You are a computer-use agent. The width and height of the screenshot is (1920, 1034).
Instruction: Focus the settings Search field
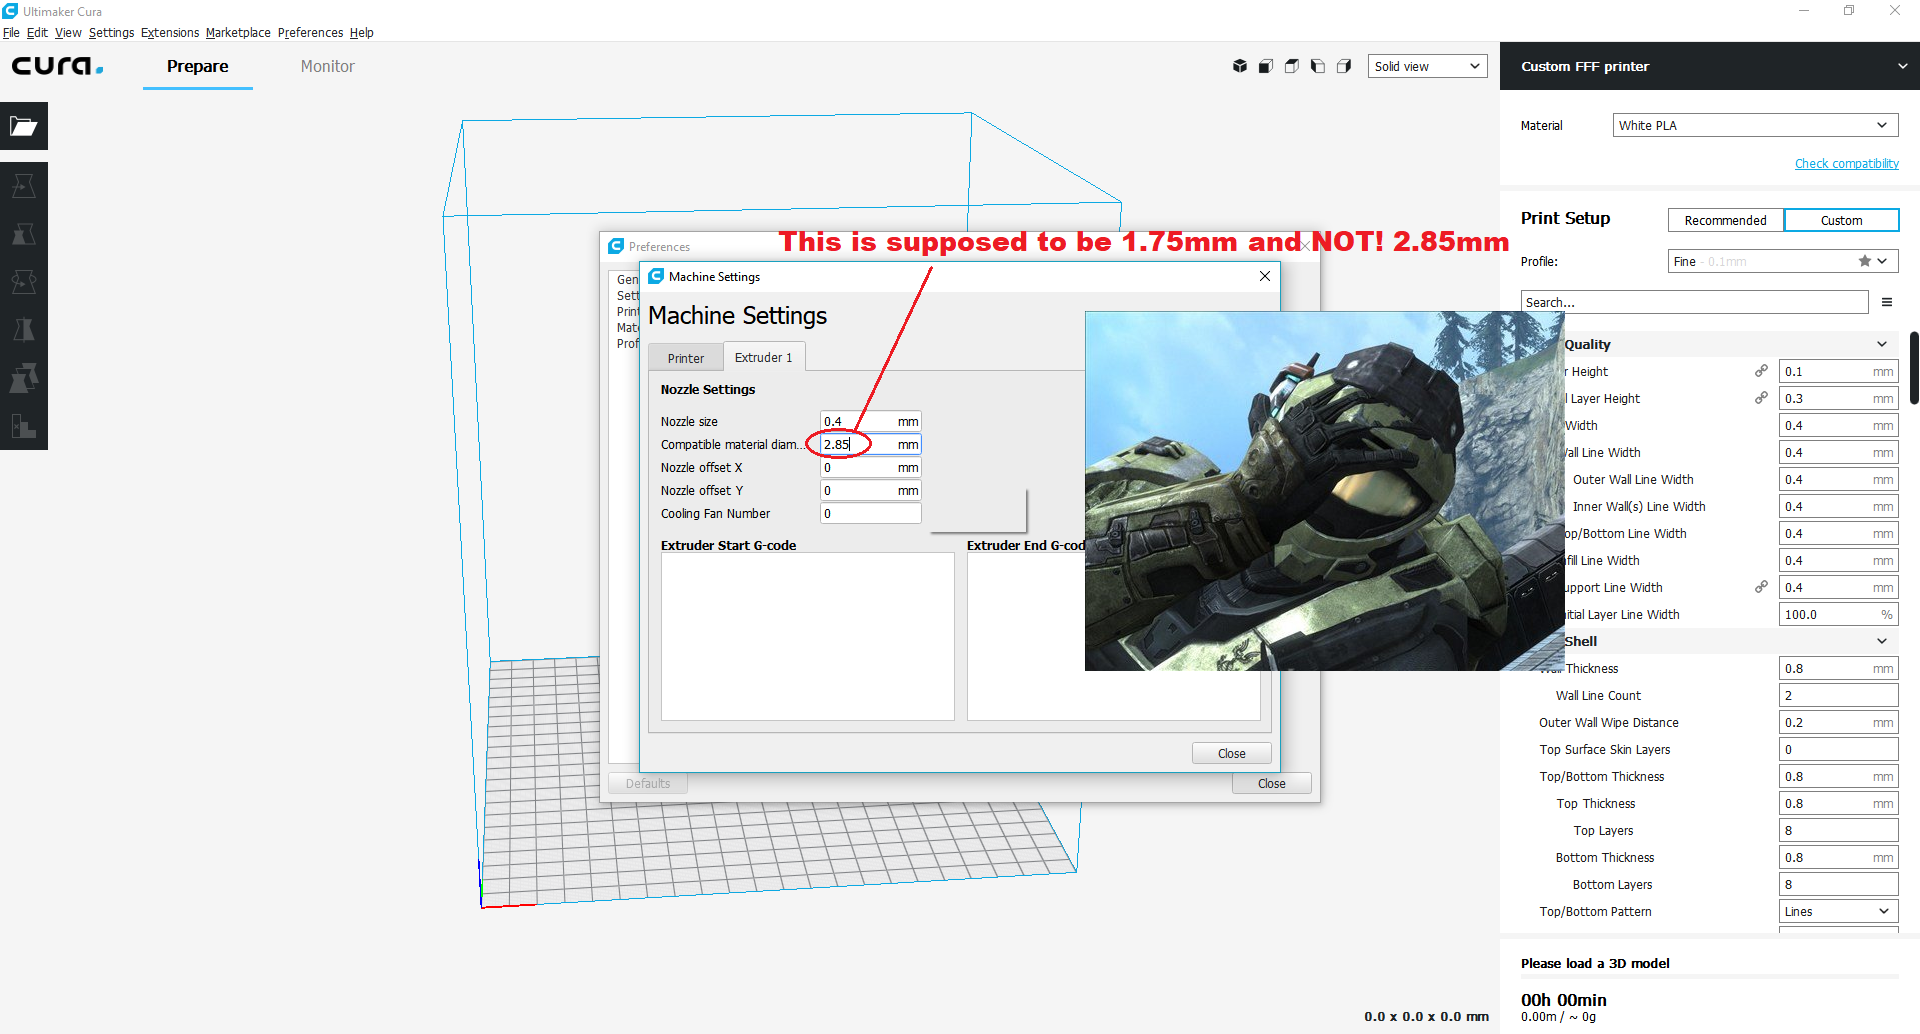point(1694,302)
